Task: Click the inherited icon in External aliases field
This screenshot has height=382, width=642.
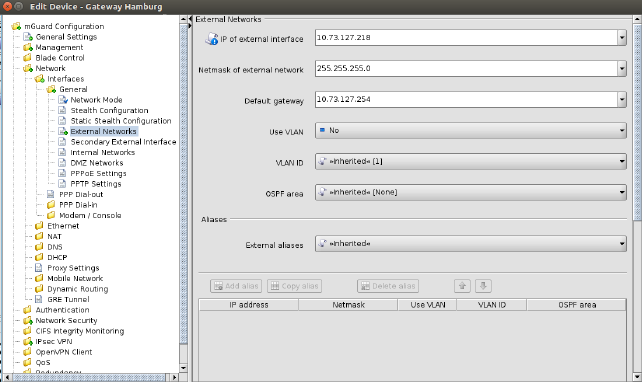Action: point(322,244)
